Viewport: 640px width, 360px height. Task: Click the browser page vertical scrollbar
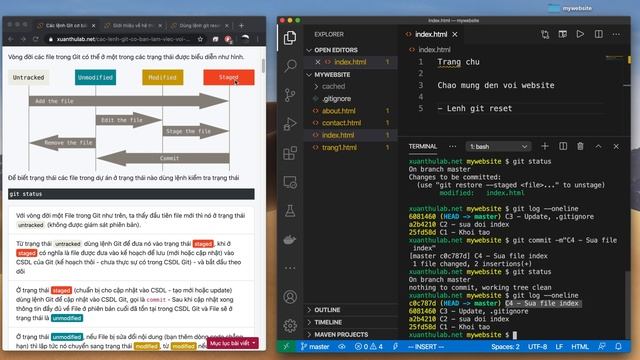263,66
